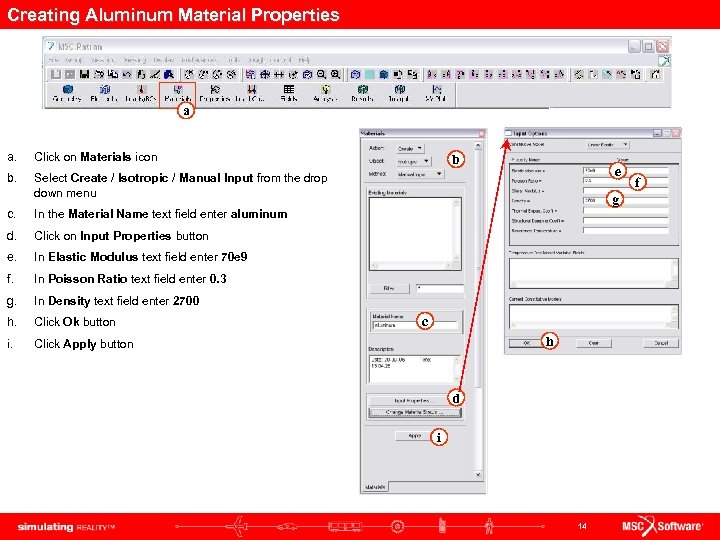Image resolution: width=720 pixels, height=540 pixels.
Task: Click the Apply button in Materials panel
Action: tap(415, 436)
